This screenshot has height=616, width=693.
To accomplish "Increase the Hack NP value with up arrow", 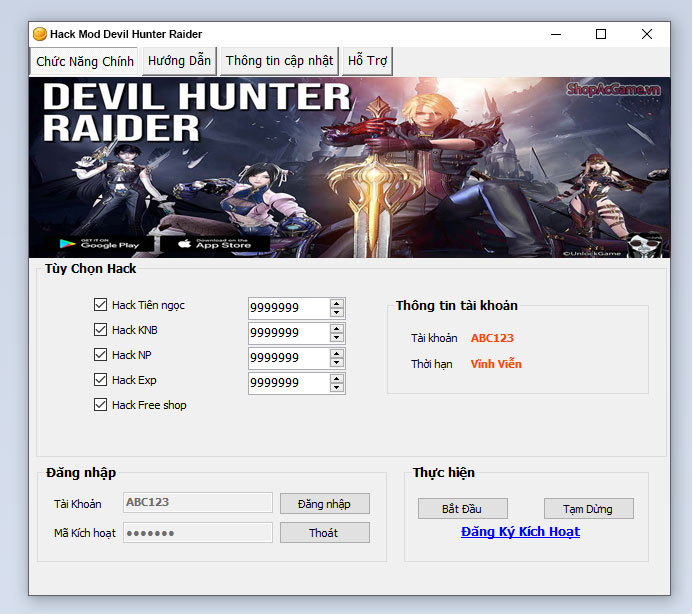I will (x=337, y=353).
